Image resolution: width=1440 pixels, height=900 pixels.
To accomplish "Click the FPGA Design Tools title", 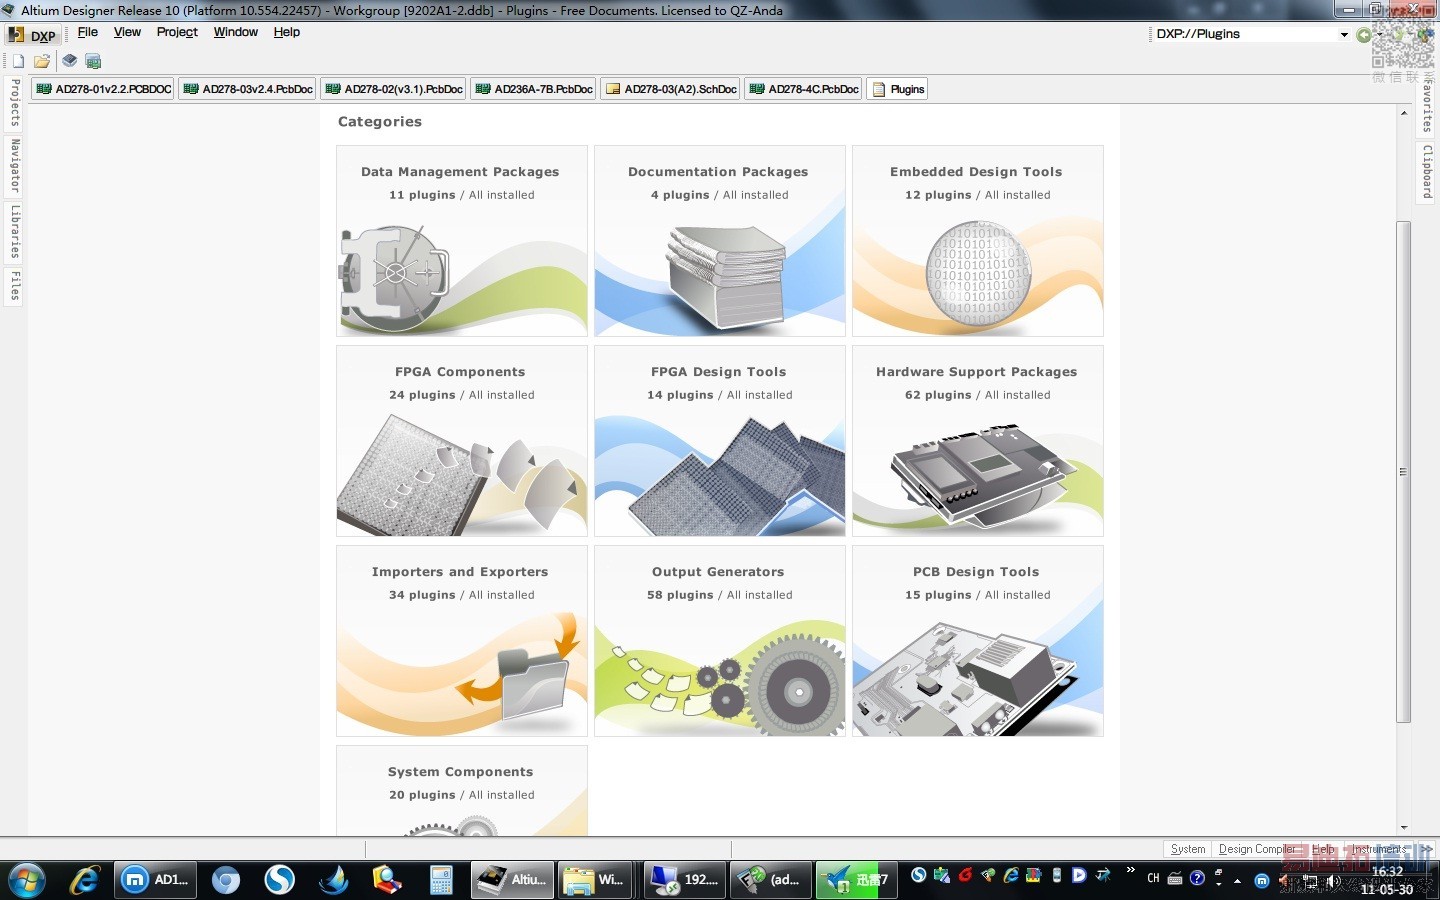I will coord(718,372).
